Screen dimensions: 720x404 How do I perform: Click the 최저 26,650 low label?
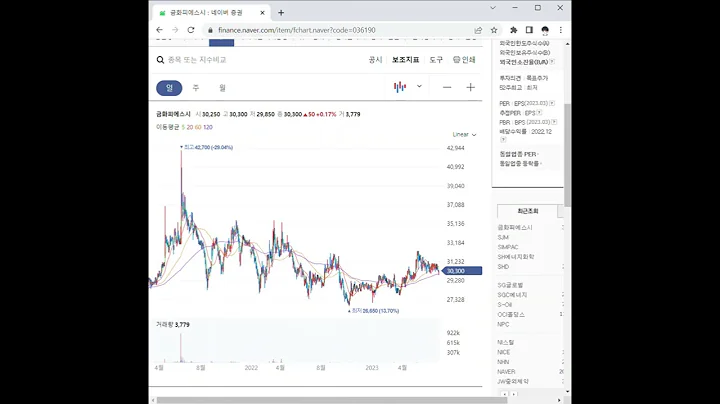click(373, 311)
